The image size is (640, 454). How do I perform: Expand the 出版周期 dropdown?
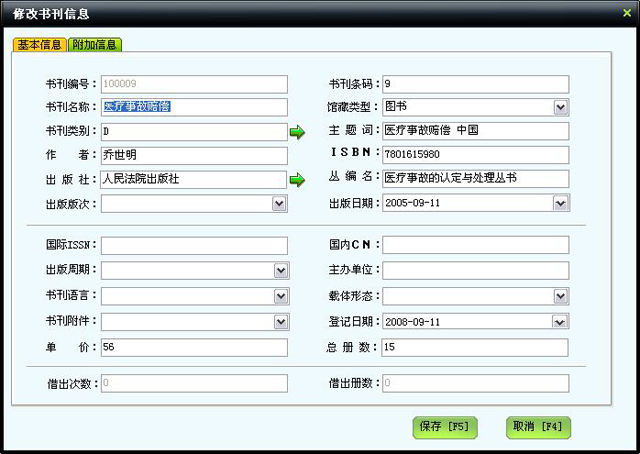coord(280,270)
